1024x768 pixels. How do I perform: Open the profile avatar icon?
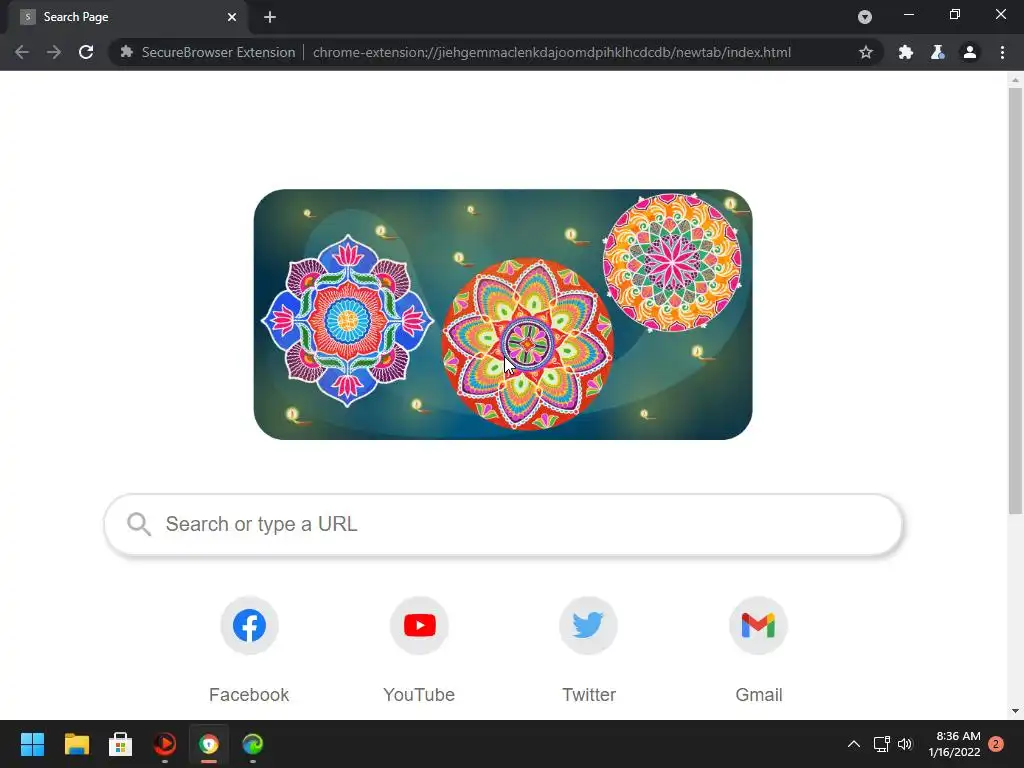tap(970, 52)
